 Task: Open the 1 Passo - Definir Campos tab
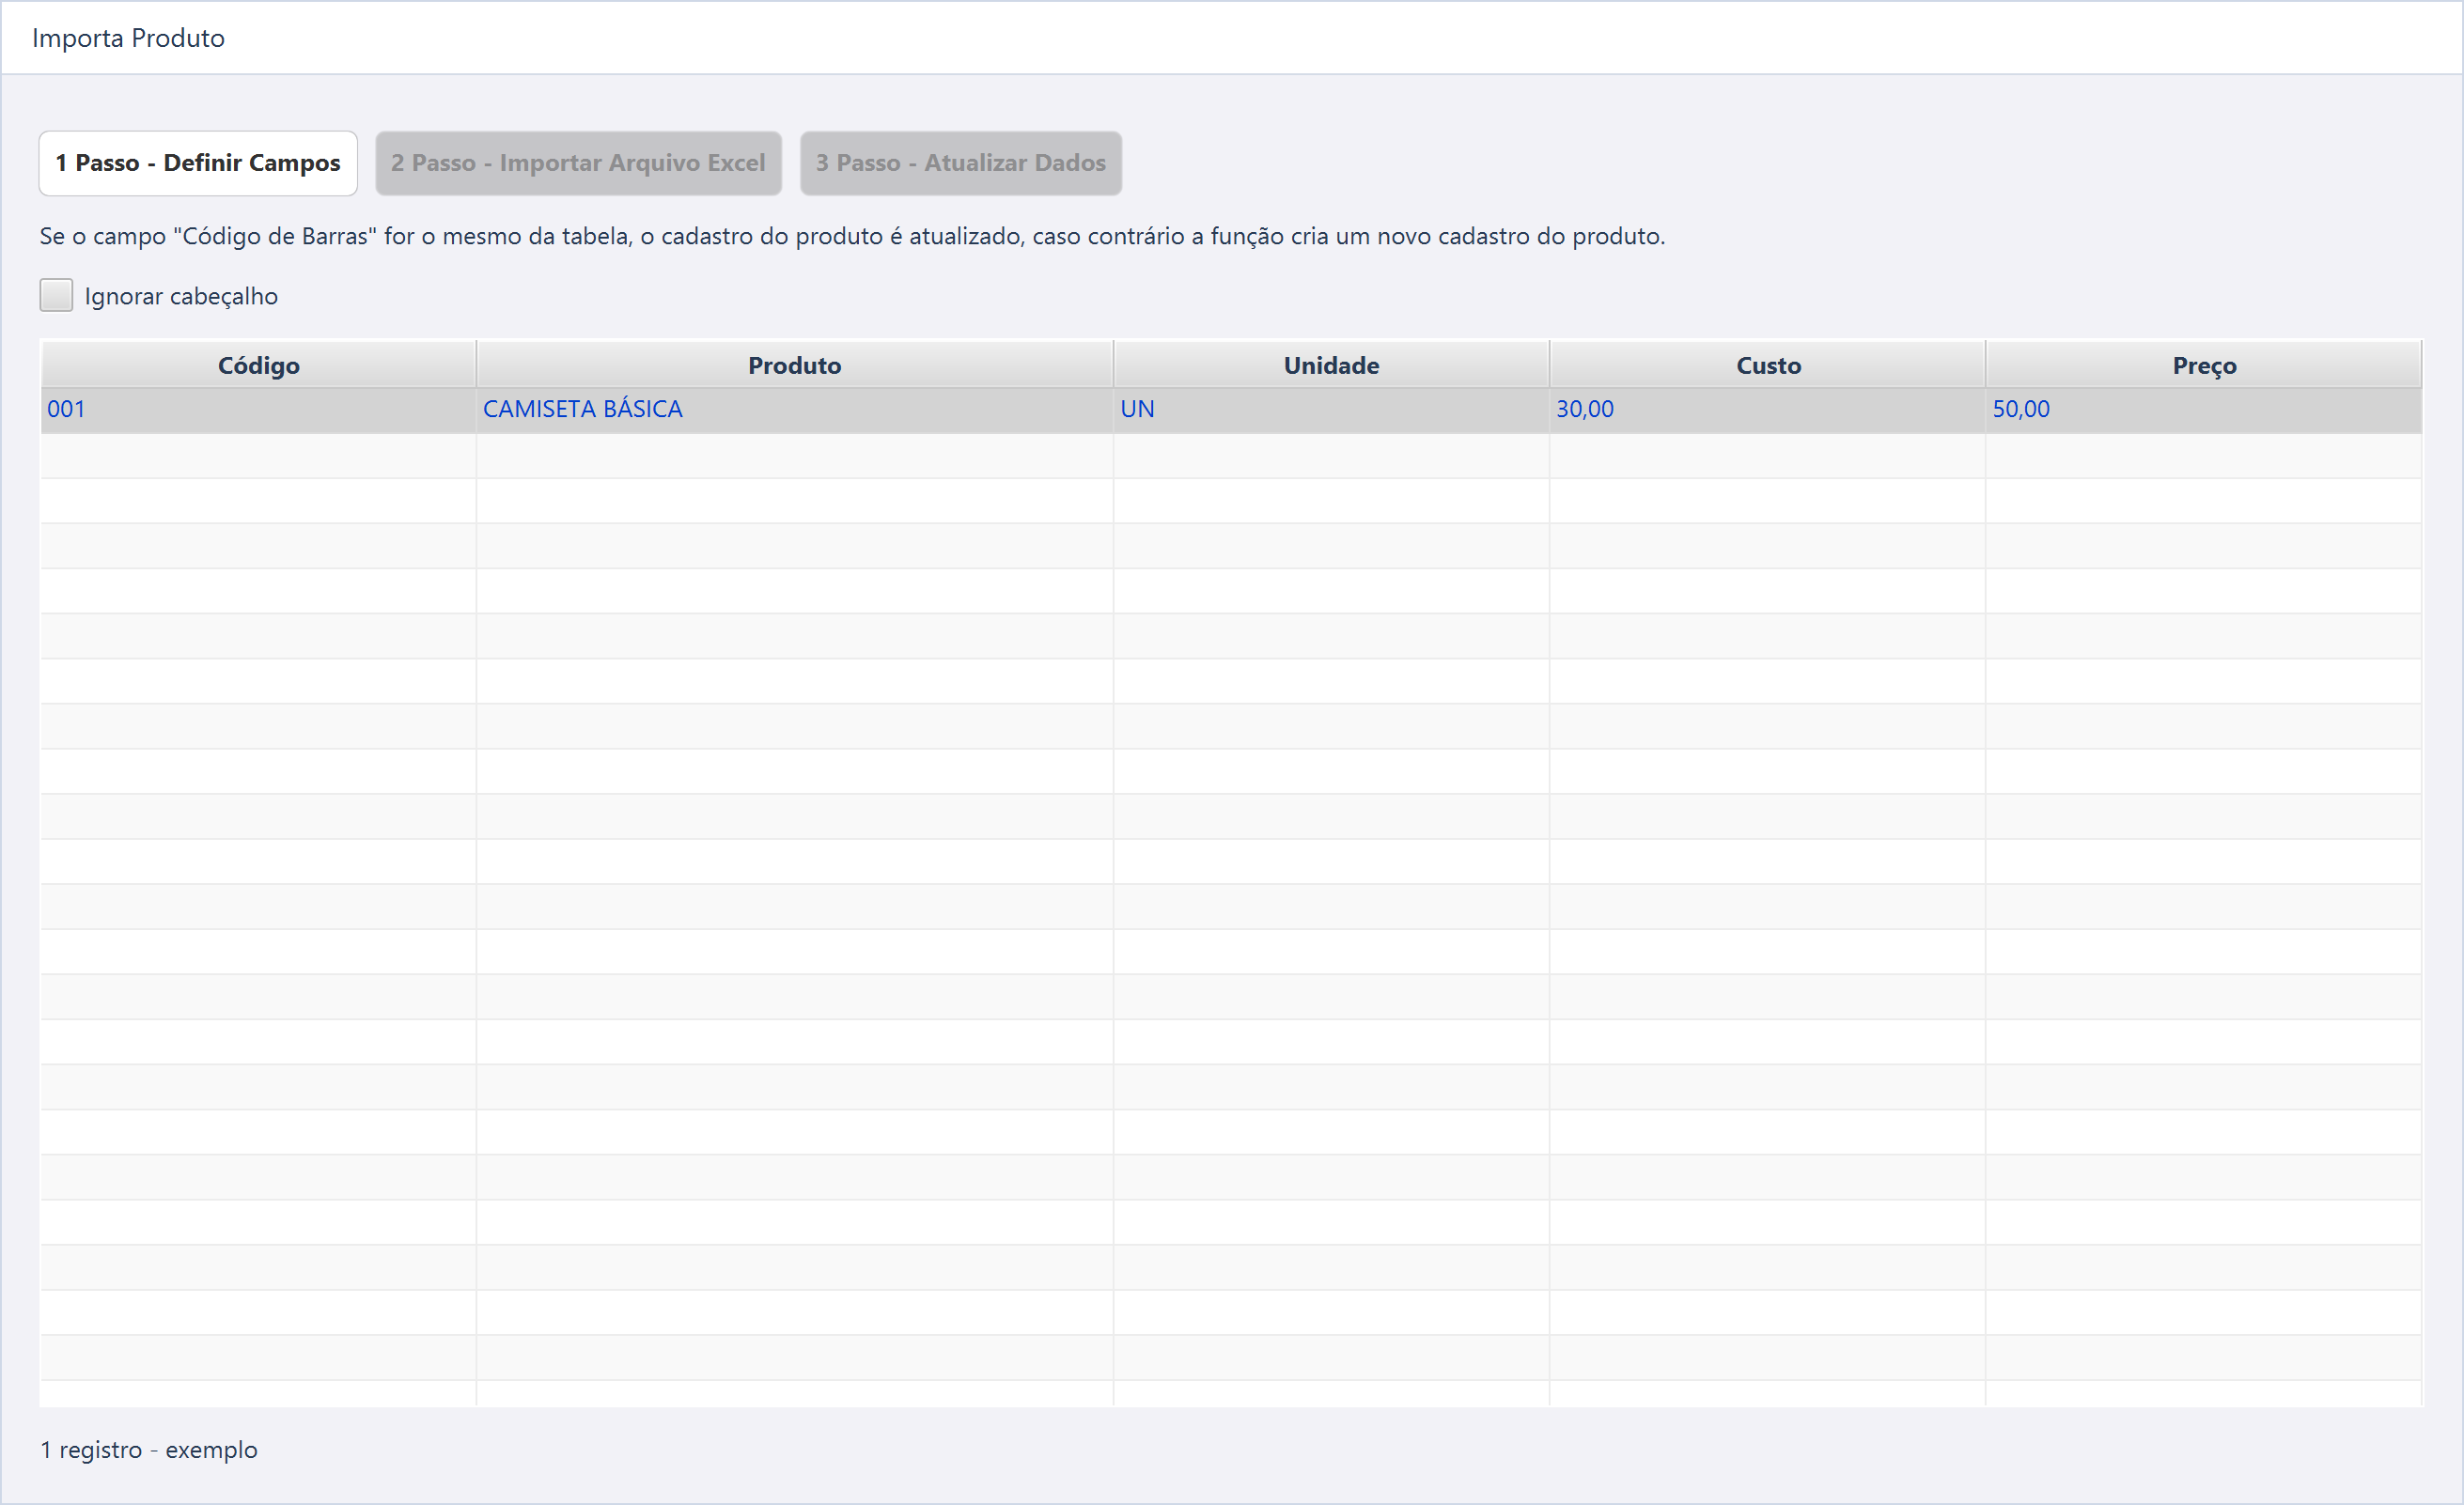click(x=198, y=163)
